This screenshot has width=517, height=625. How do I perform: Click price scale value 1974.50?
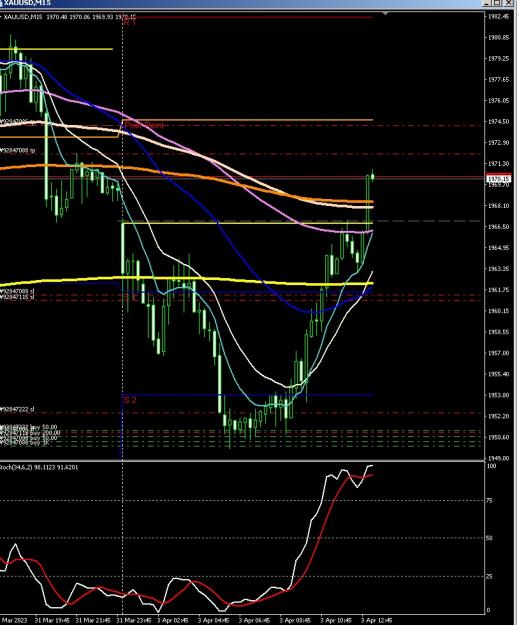(498, 122)
